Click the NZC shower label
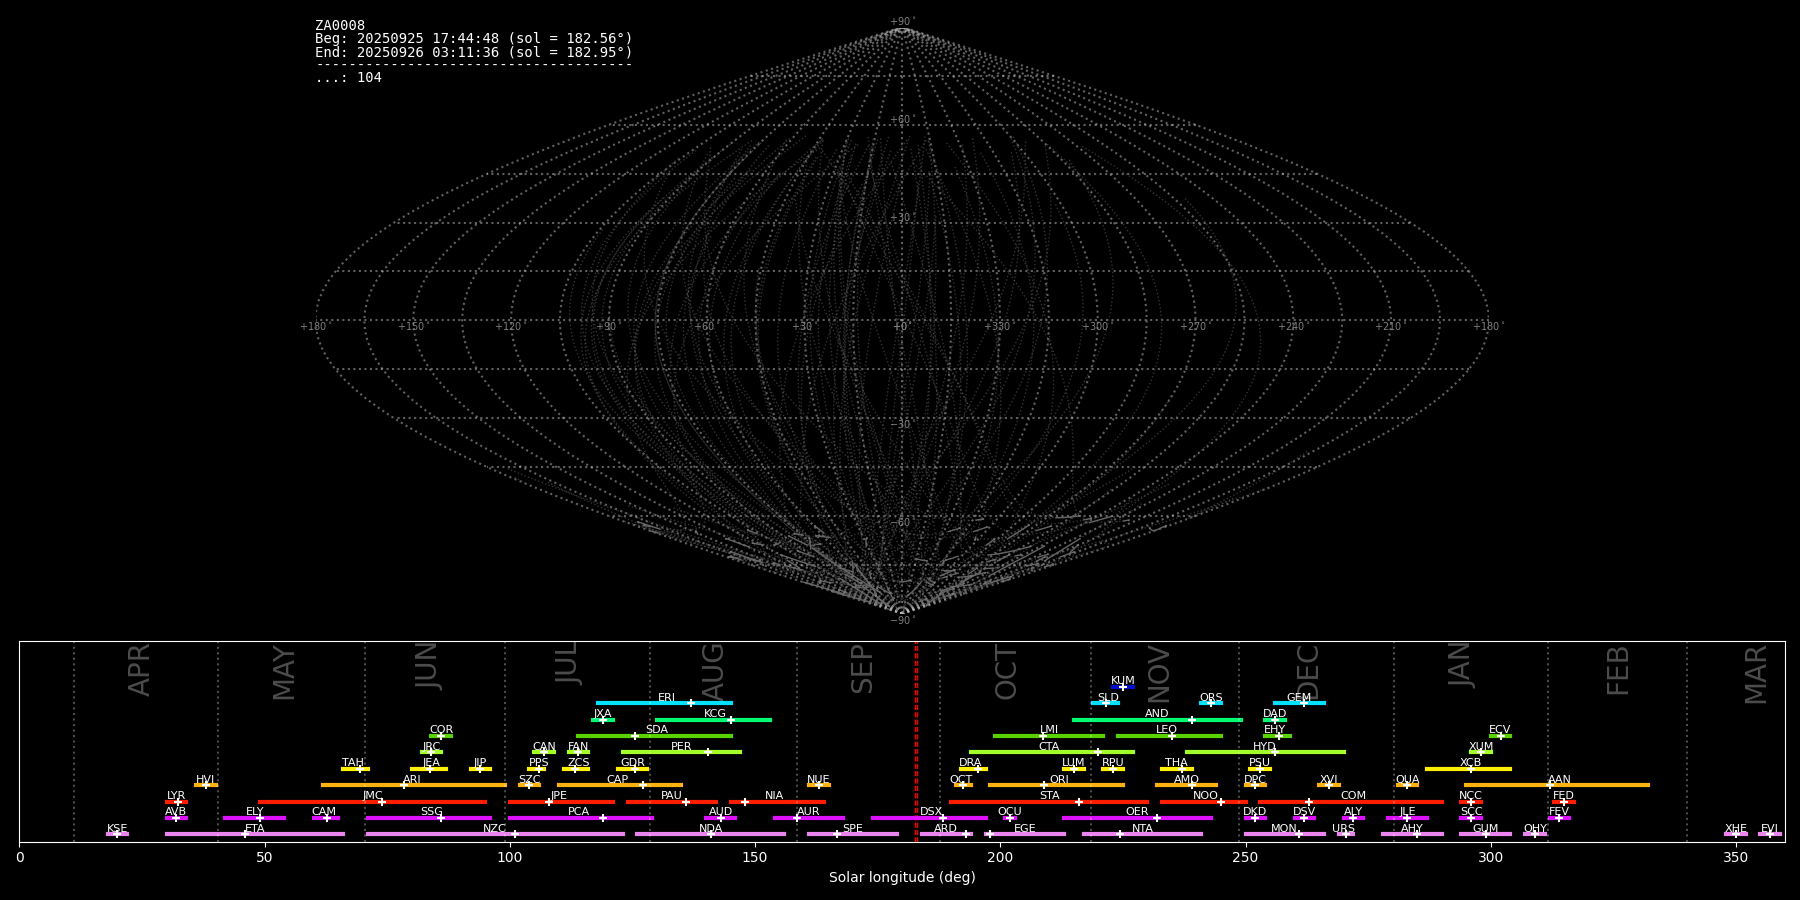Screen dimensions: 1800x900 click(495, 829)
